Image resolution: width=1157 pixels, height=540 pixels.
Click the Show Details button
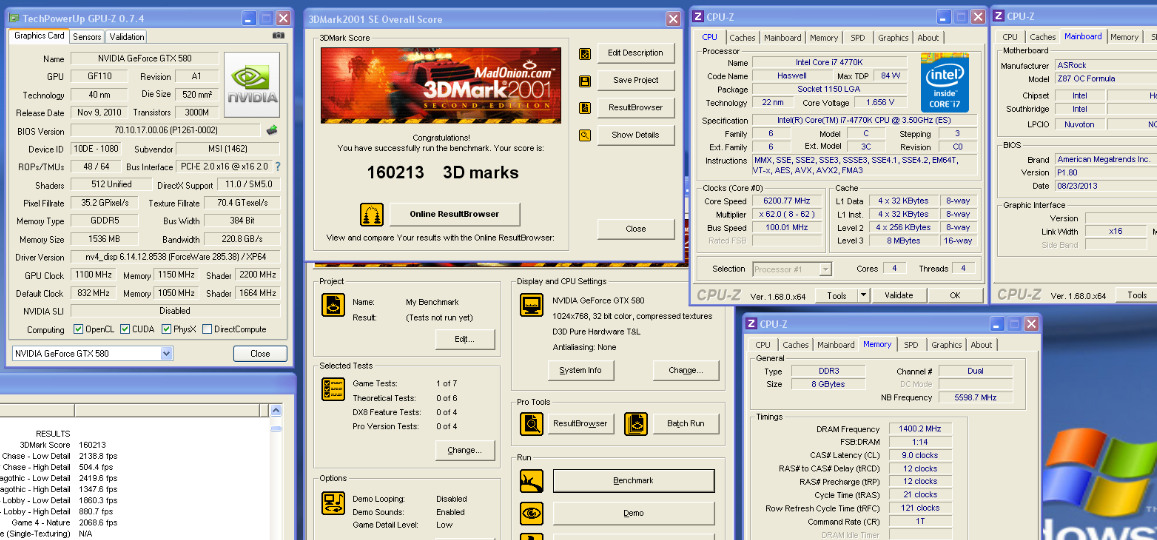pyautogui.click(x=635, y=135)
